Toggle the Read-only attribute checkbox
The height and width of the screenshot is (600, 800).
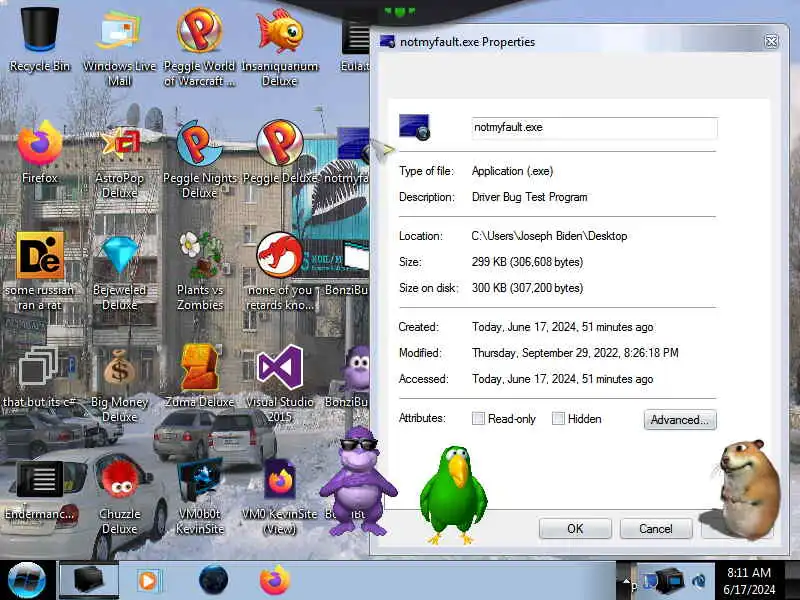click(478, 419)
